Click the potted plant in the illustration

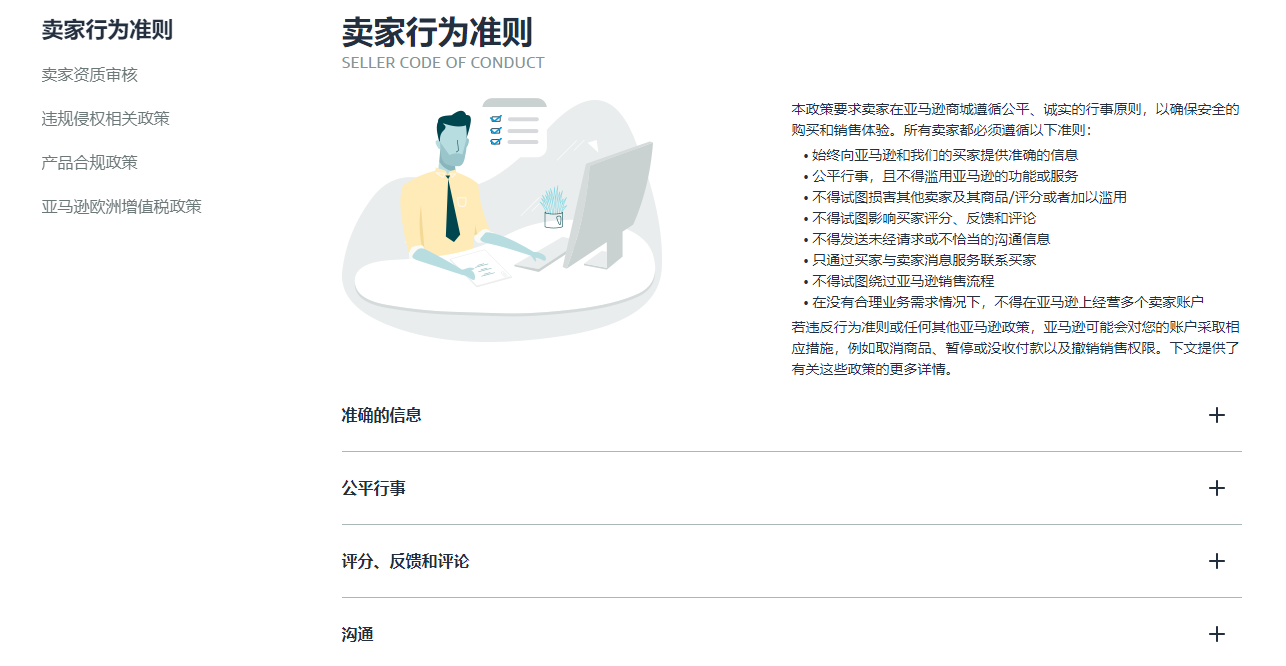point(553,207)
